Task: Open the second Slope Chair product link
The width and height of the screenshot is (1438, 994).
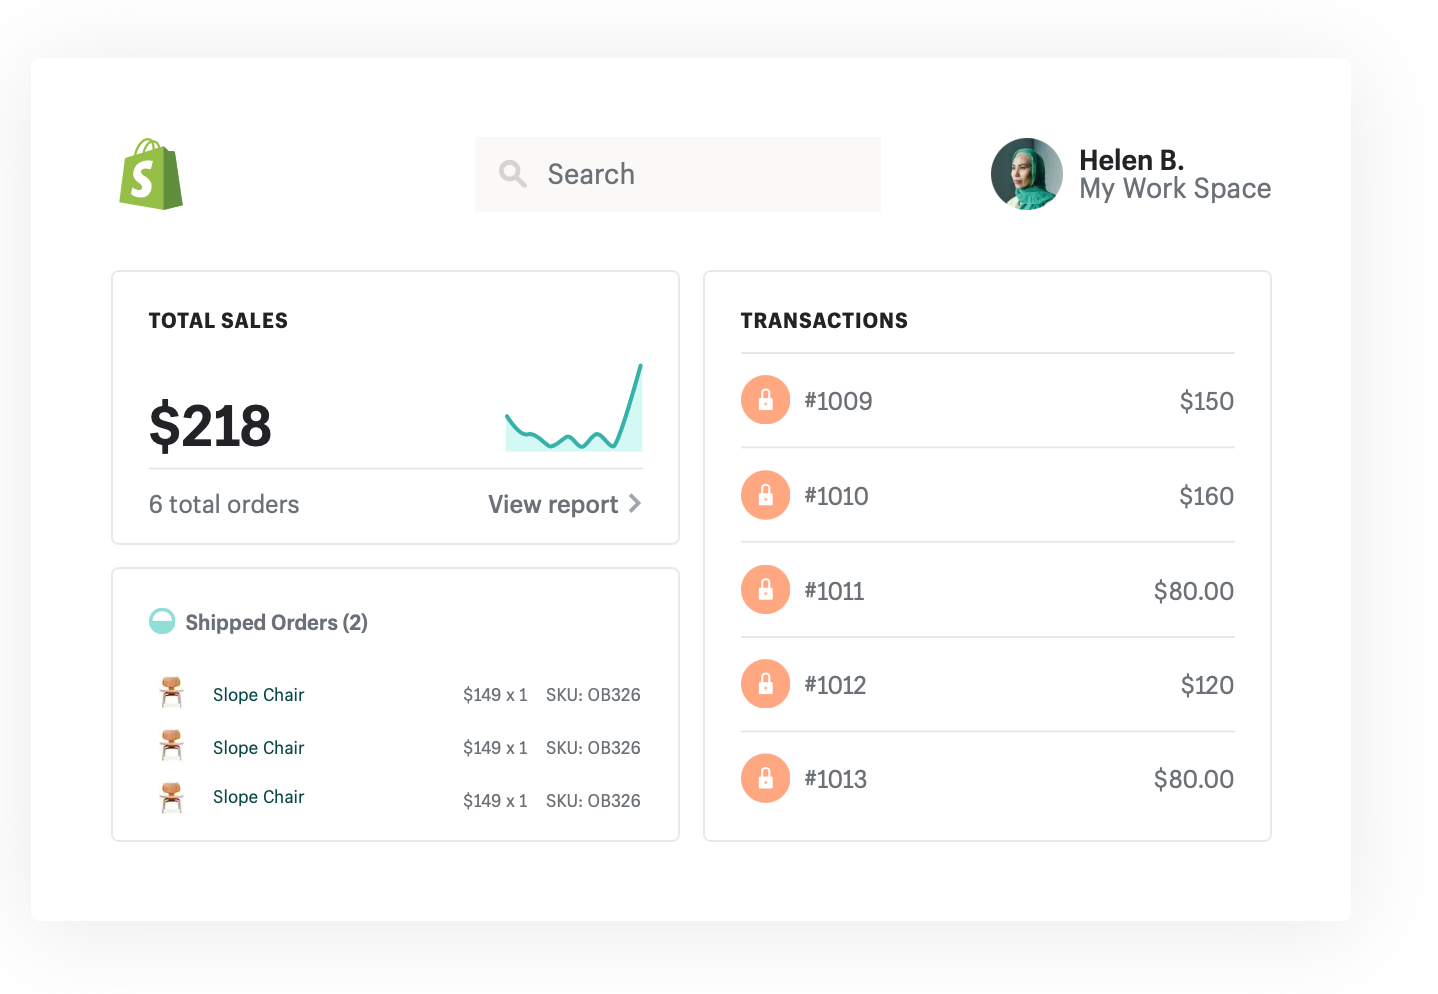Action: point(258,748)
